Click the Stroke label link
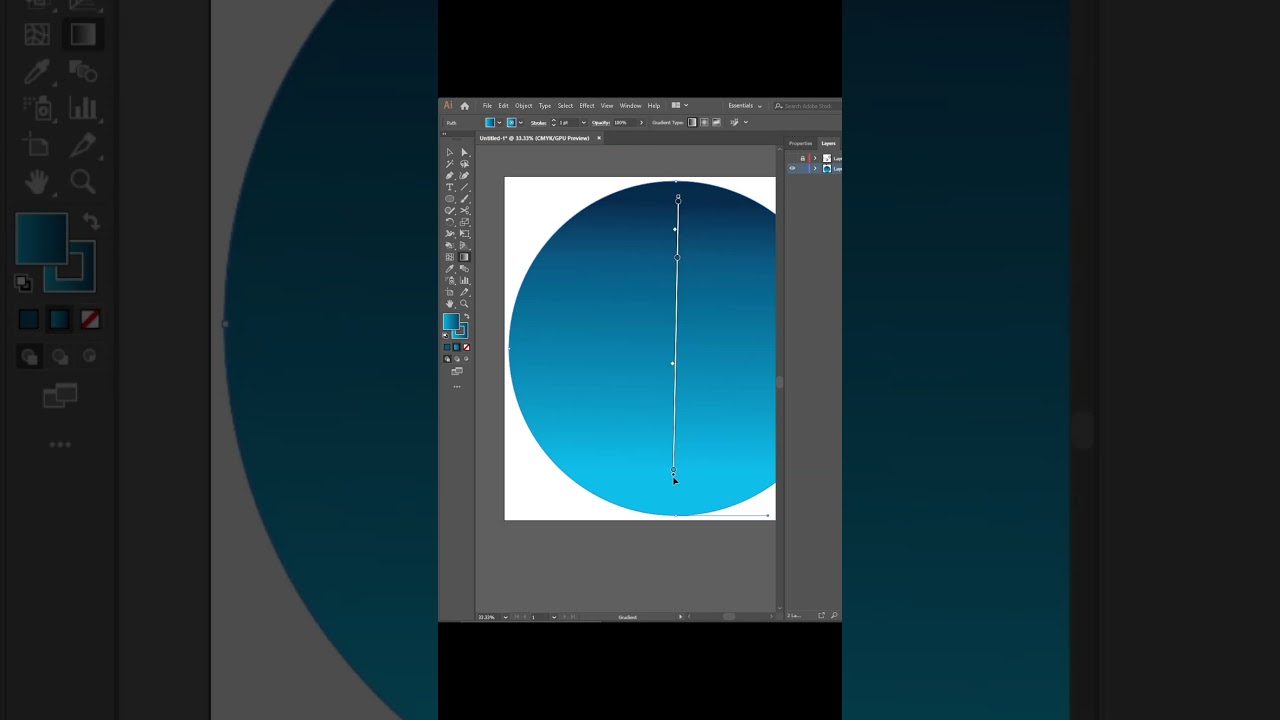Image resolution: width=1280 pixels, height=720 pixels. (x=538, y=122)
